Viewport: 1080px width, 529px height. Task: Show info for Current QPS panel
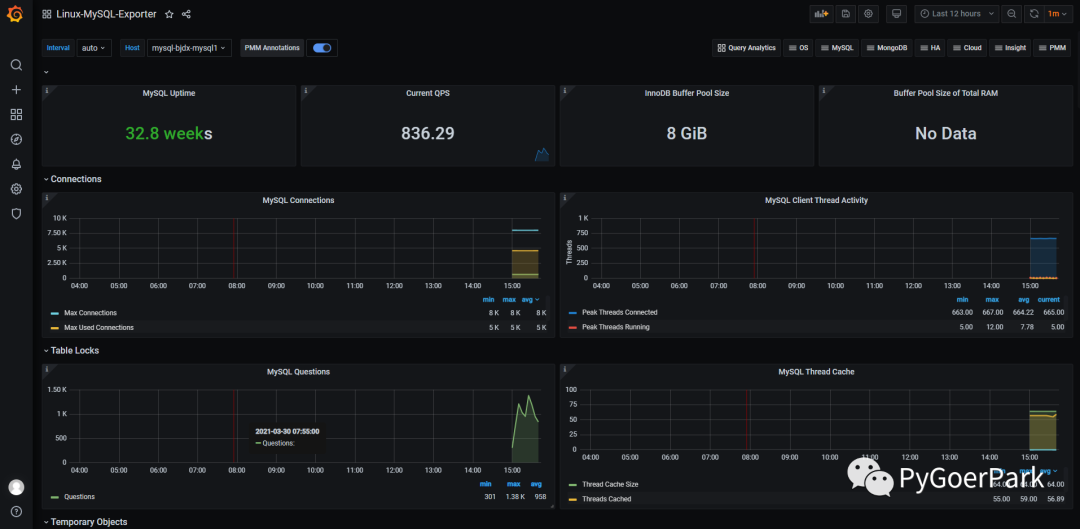tap(305, 90)
